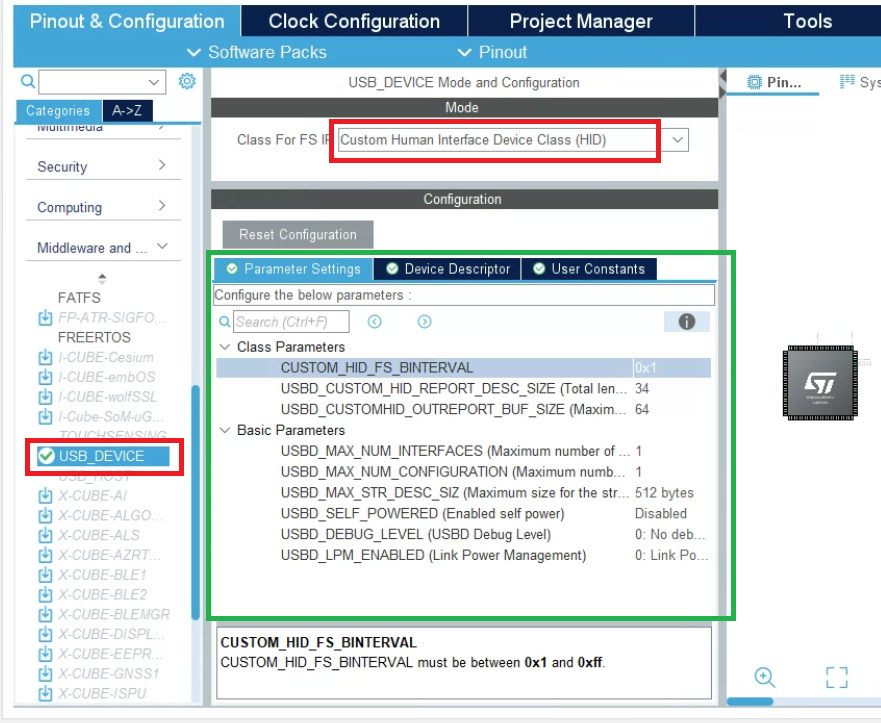Viewport: 881px width, 723px height.
Task: Click the download icon next to X-CUBE-AI
Action: coord(45,495)
